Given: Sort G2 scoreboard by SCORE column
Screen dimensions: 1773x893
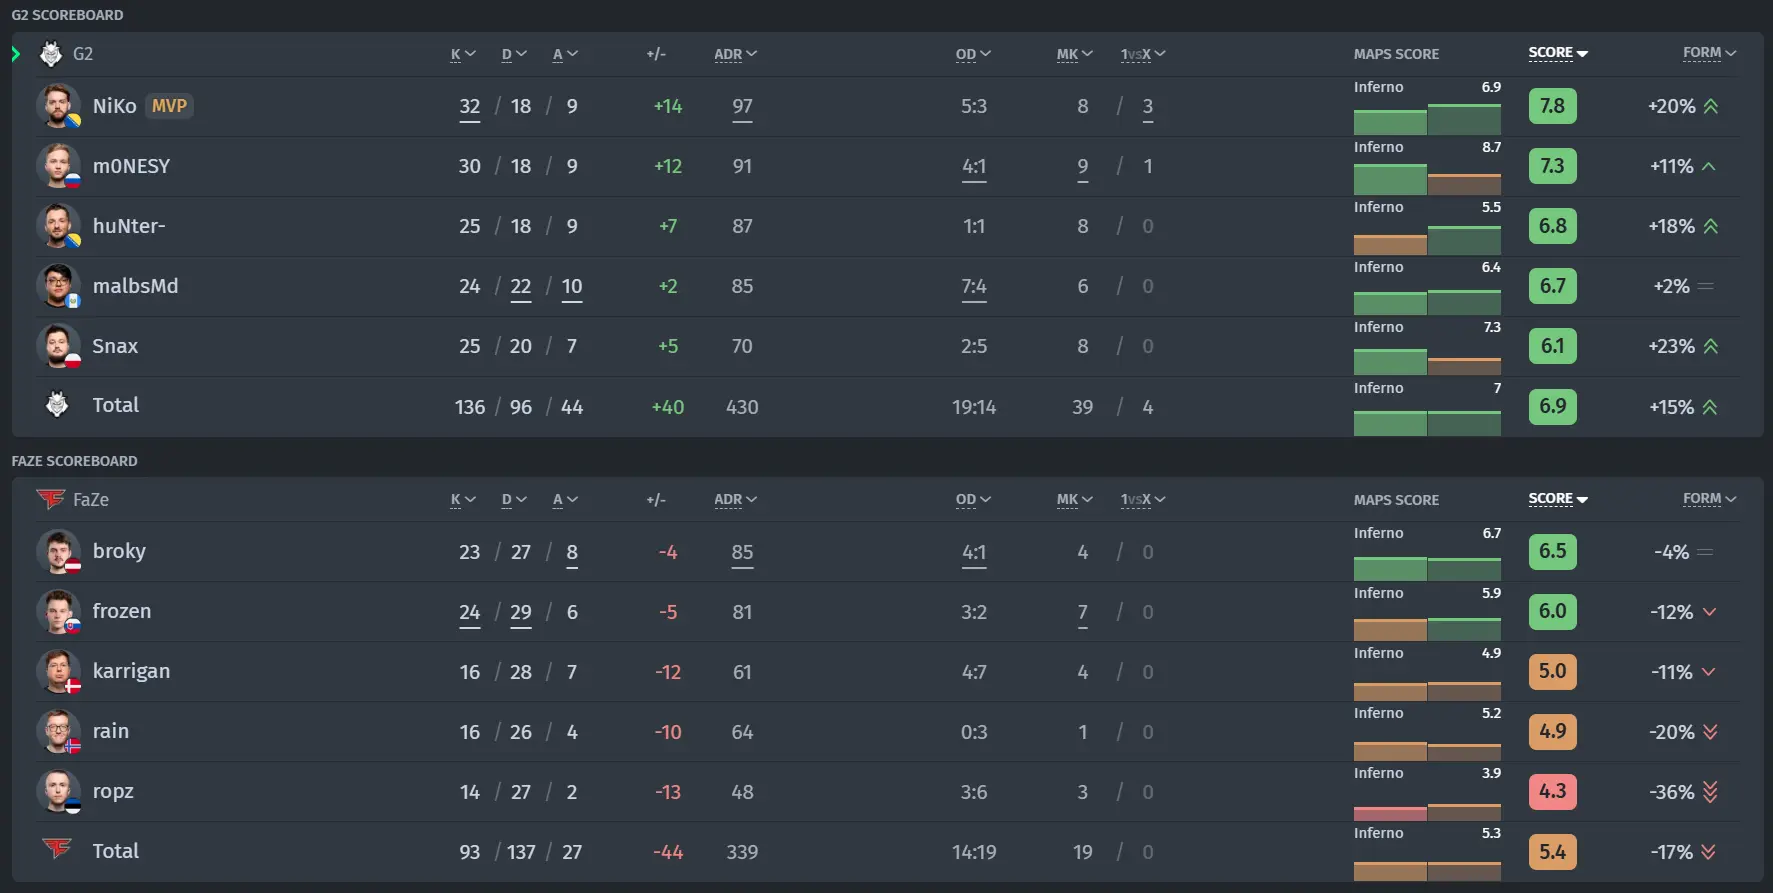Looking at the screenshot, I should point(1558,53).
